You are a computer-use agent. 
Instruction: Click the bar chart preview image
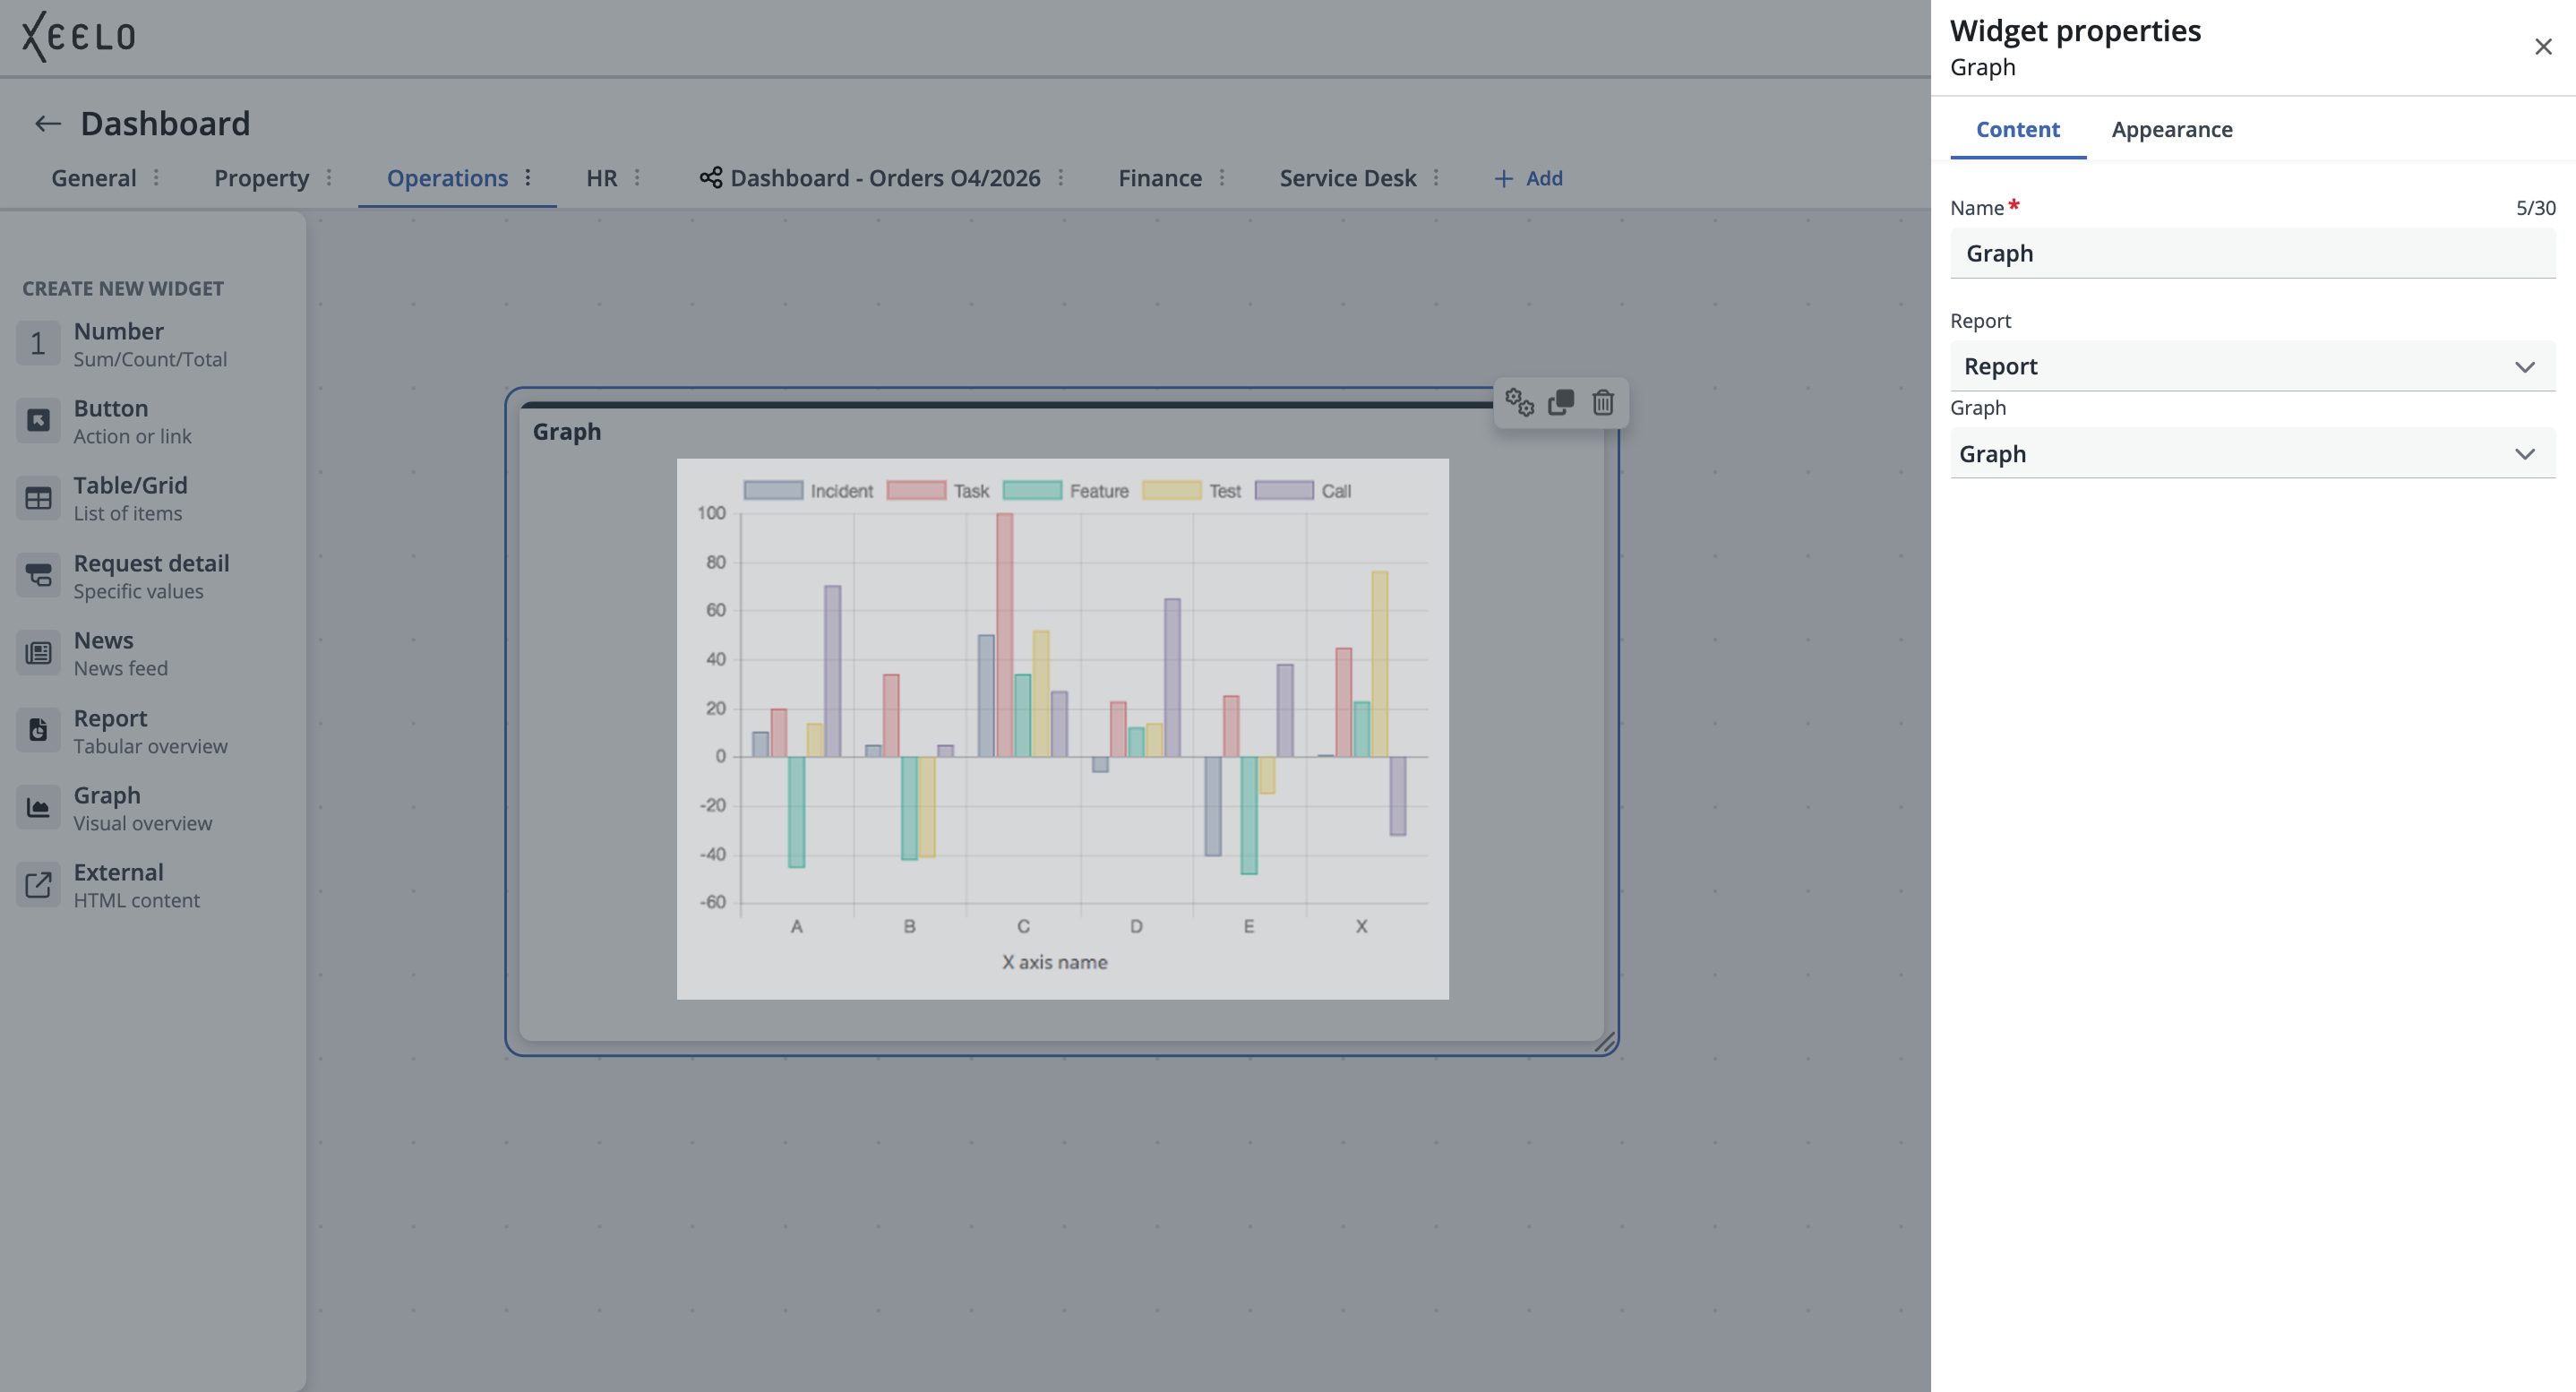click(1062, 729)
